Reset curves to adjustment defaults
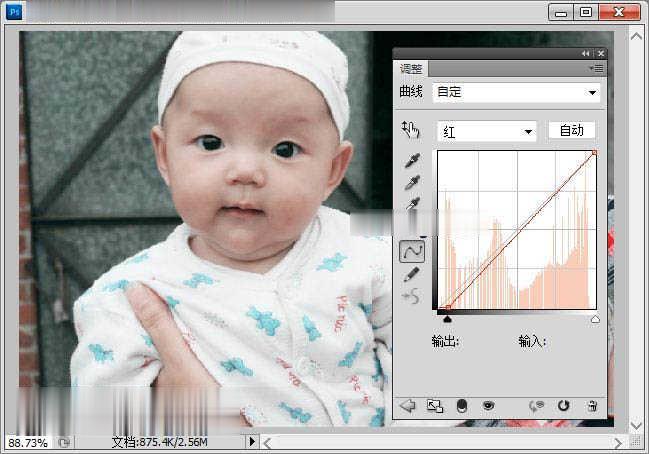This screenshot has height=454, width=649. (563, 406)
